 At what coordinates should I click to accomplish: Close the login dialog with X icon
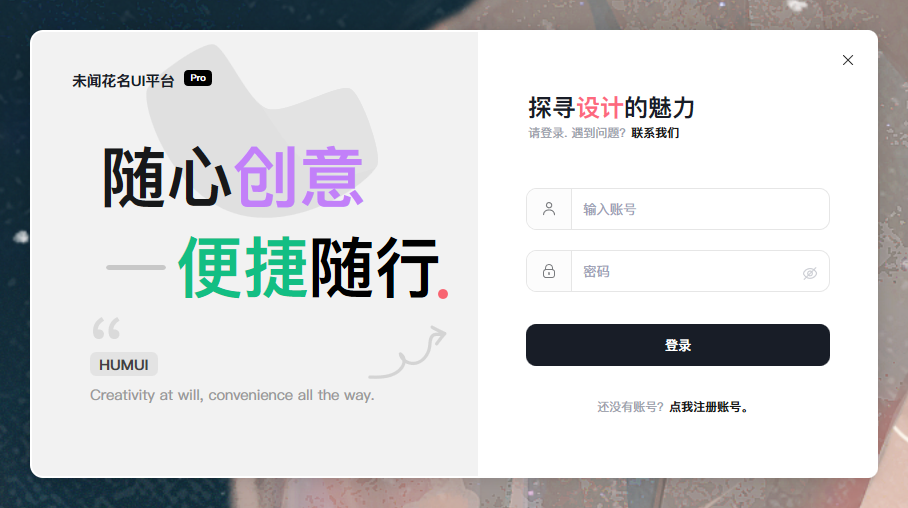[848, 60]
